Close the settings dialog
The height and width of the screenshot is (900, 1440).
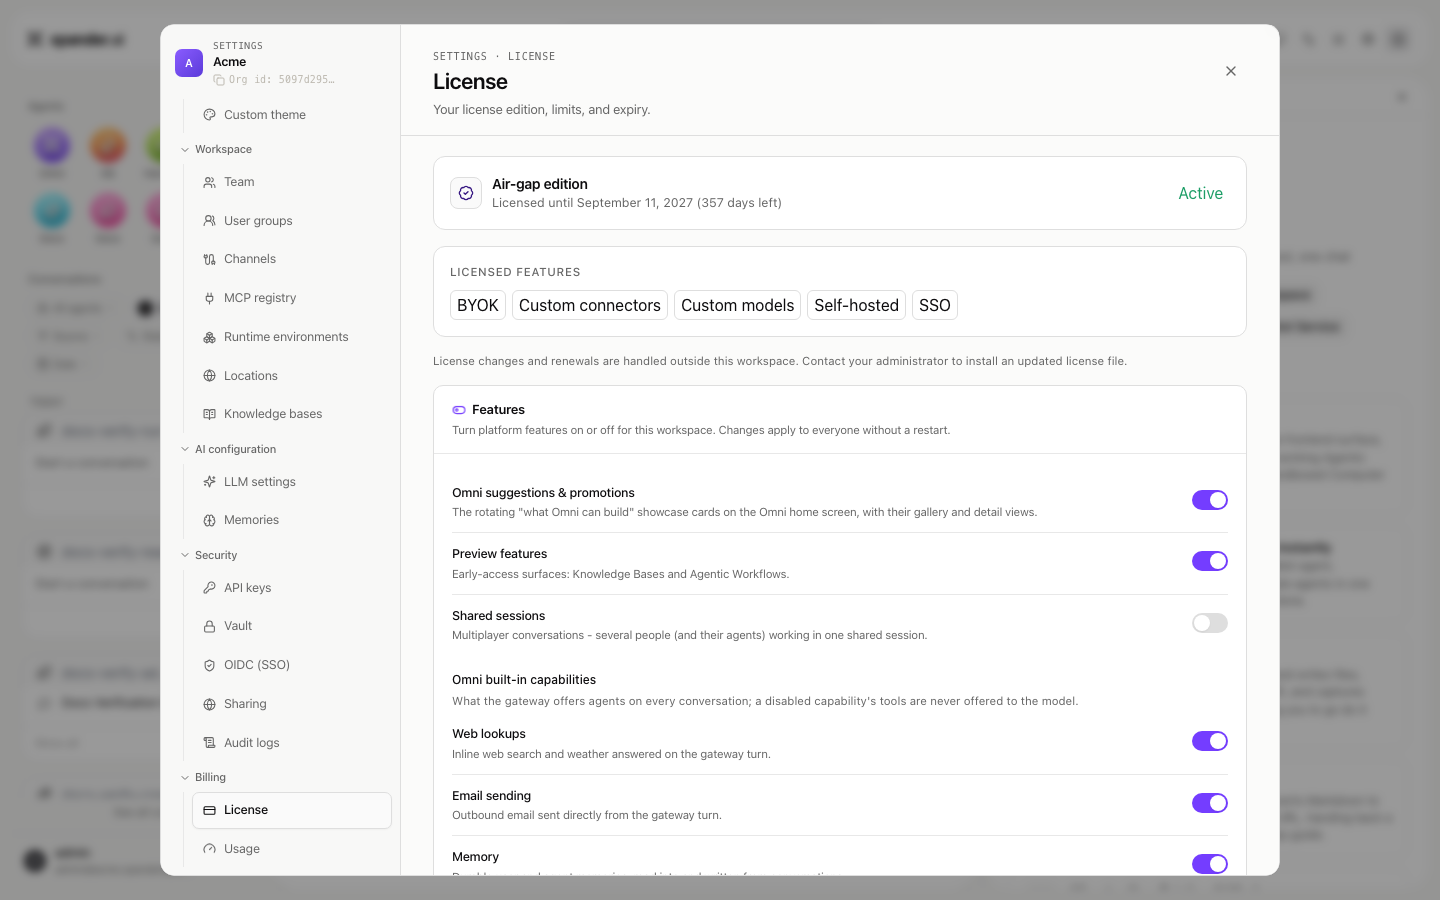1231,71
